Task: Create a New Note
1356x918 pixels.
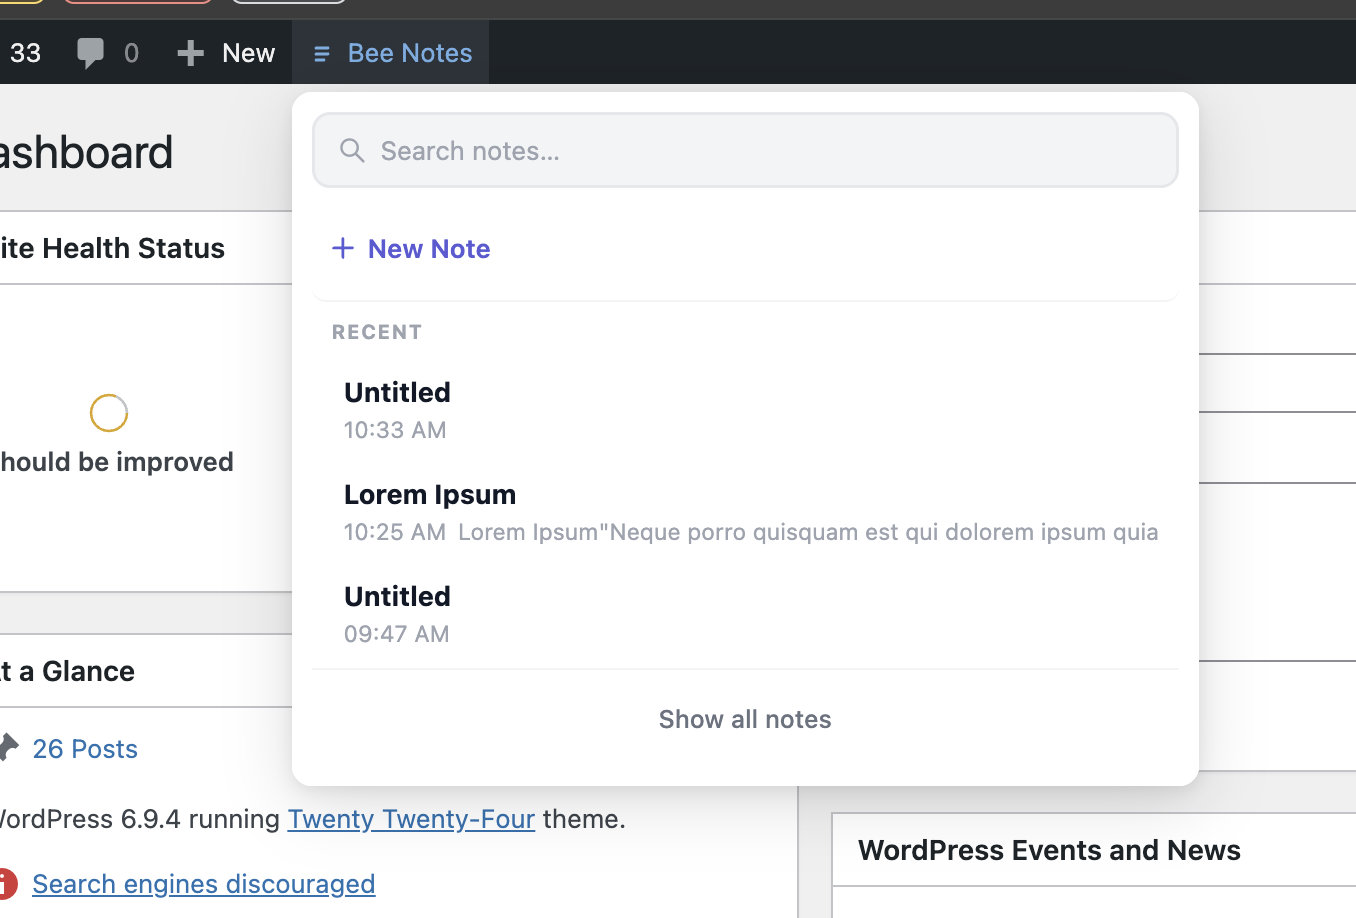Action: (411, 248)
